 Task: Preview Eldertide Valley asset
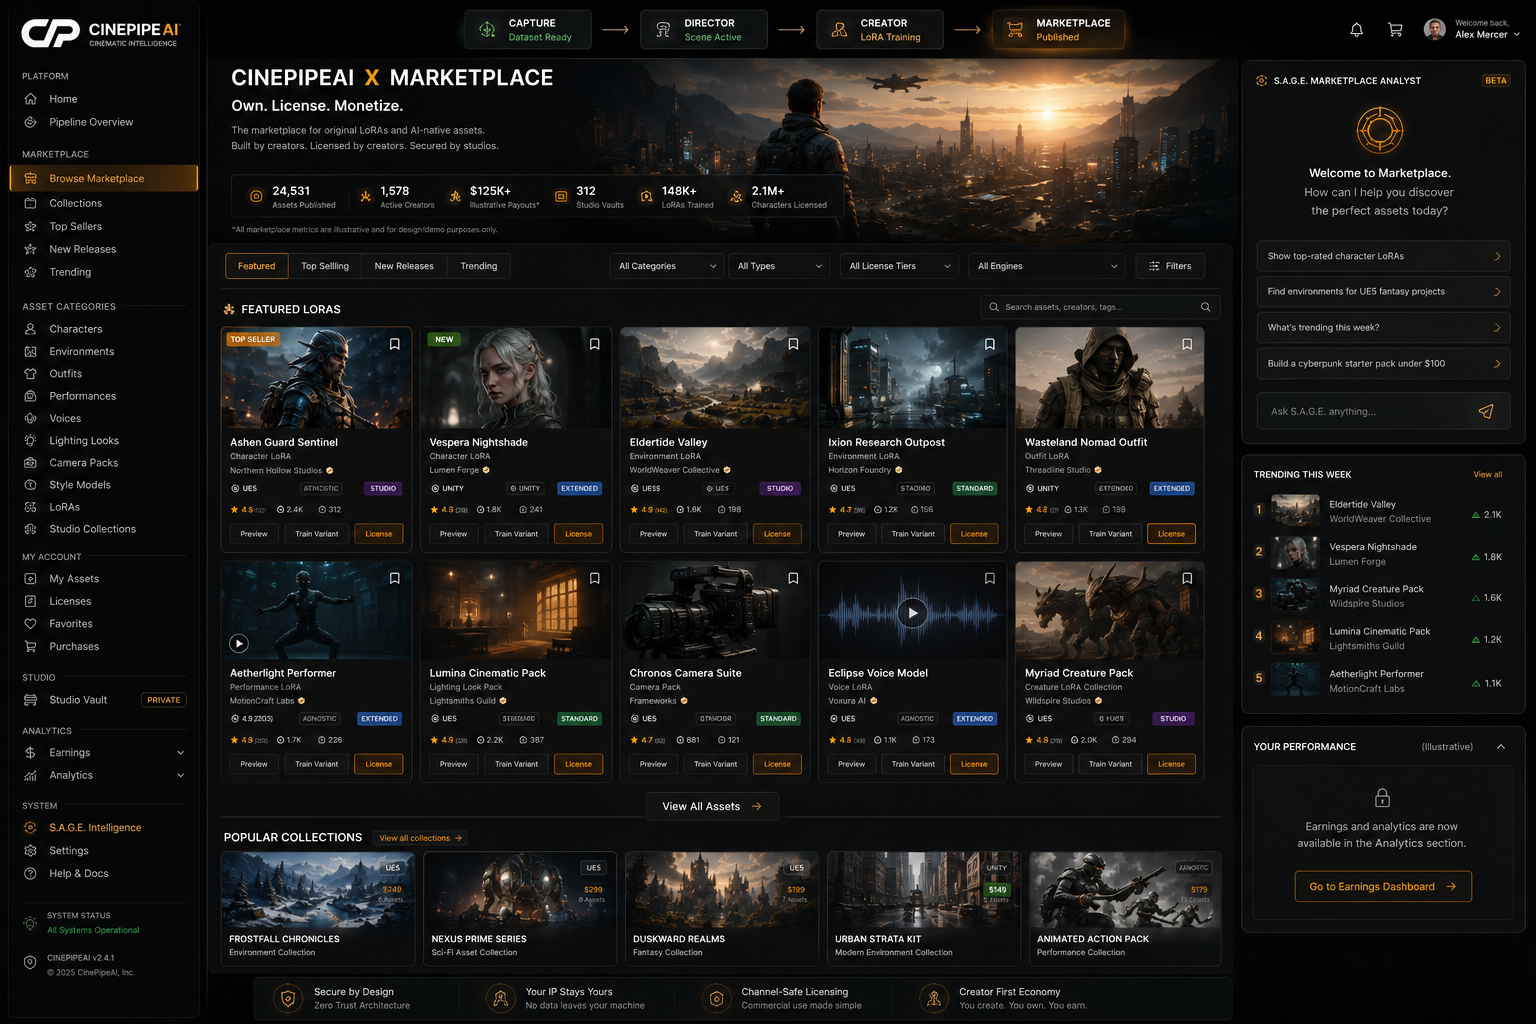click(x=653, y=534)
